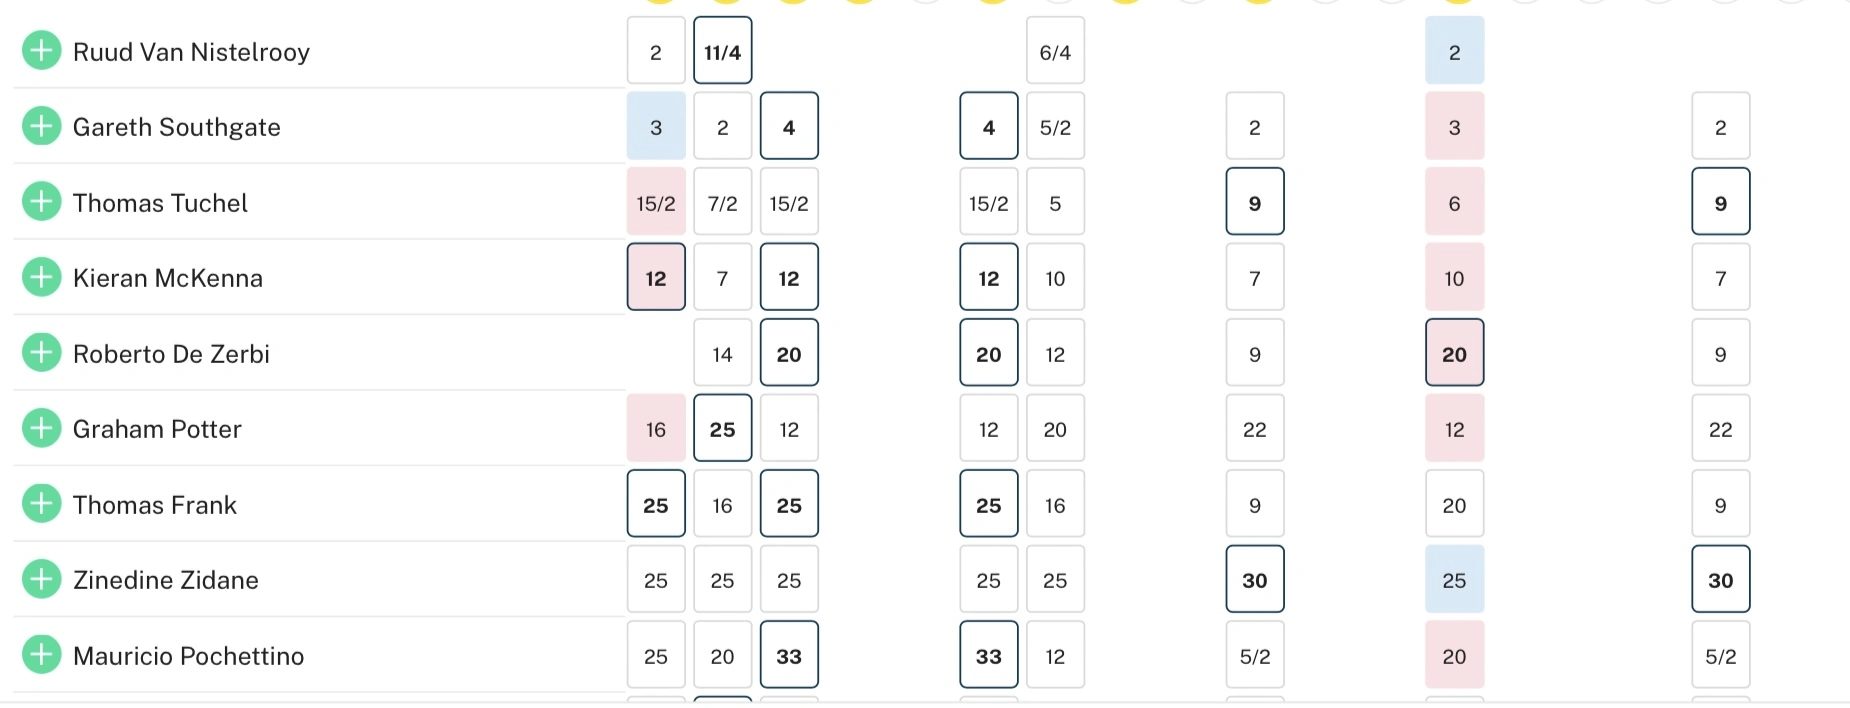Screen dimensions: 1850x708
Task: Pick the 6/4 odds for Van Nistelrooy
Action: pyautogui.click(x=1055, y=51)
